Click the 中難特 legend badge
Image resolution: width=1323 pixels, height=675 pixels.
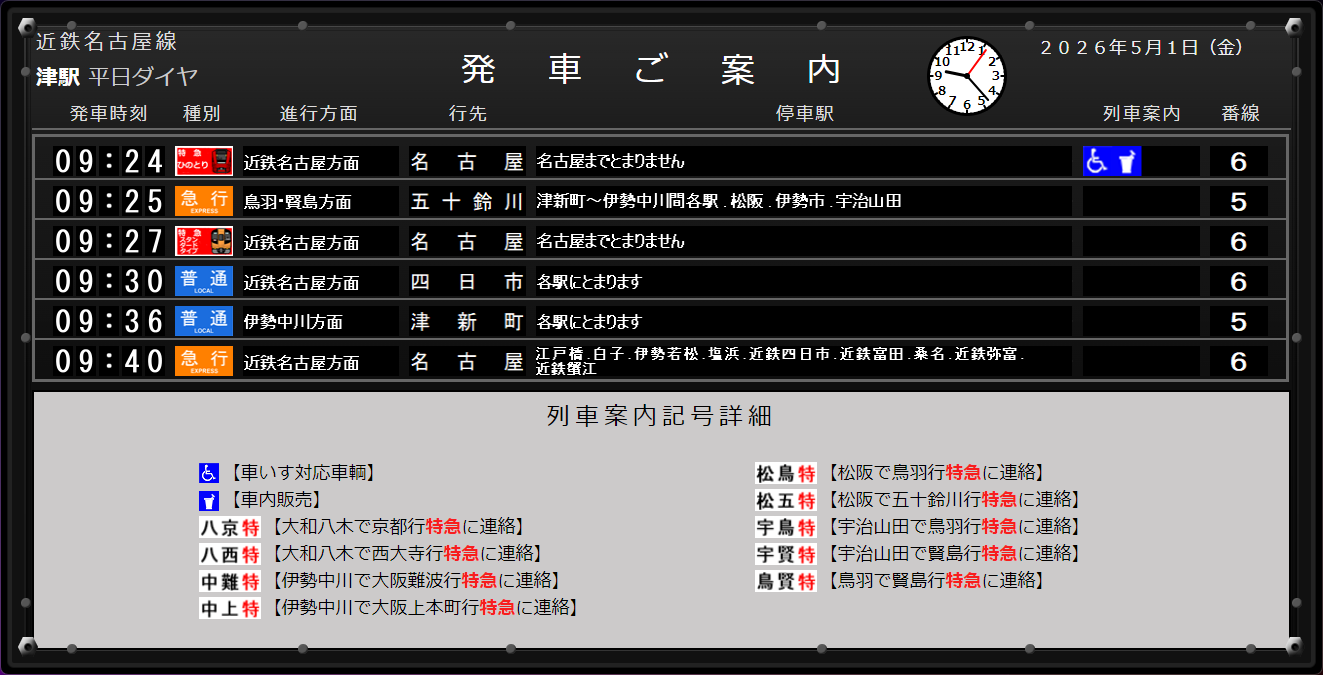(230, 581)
